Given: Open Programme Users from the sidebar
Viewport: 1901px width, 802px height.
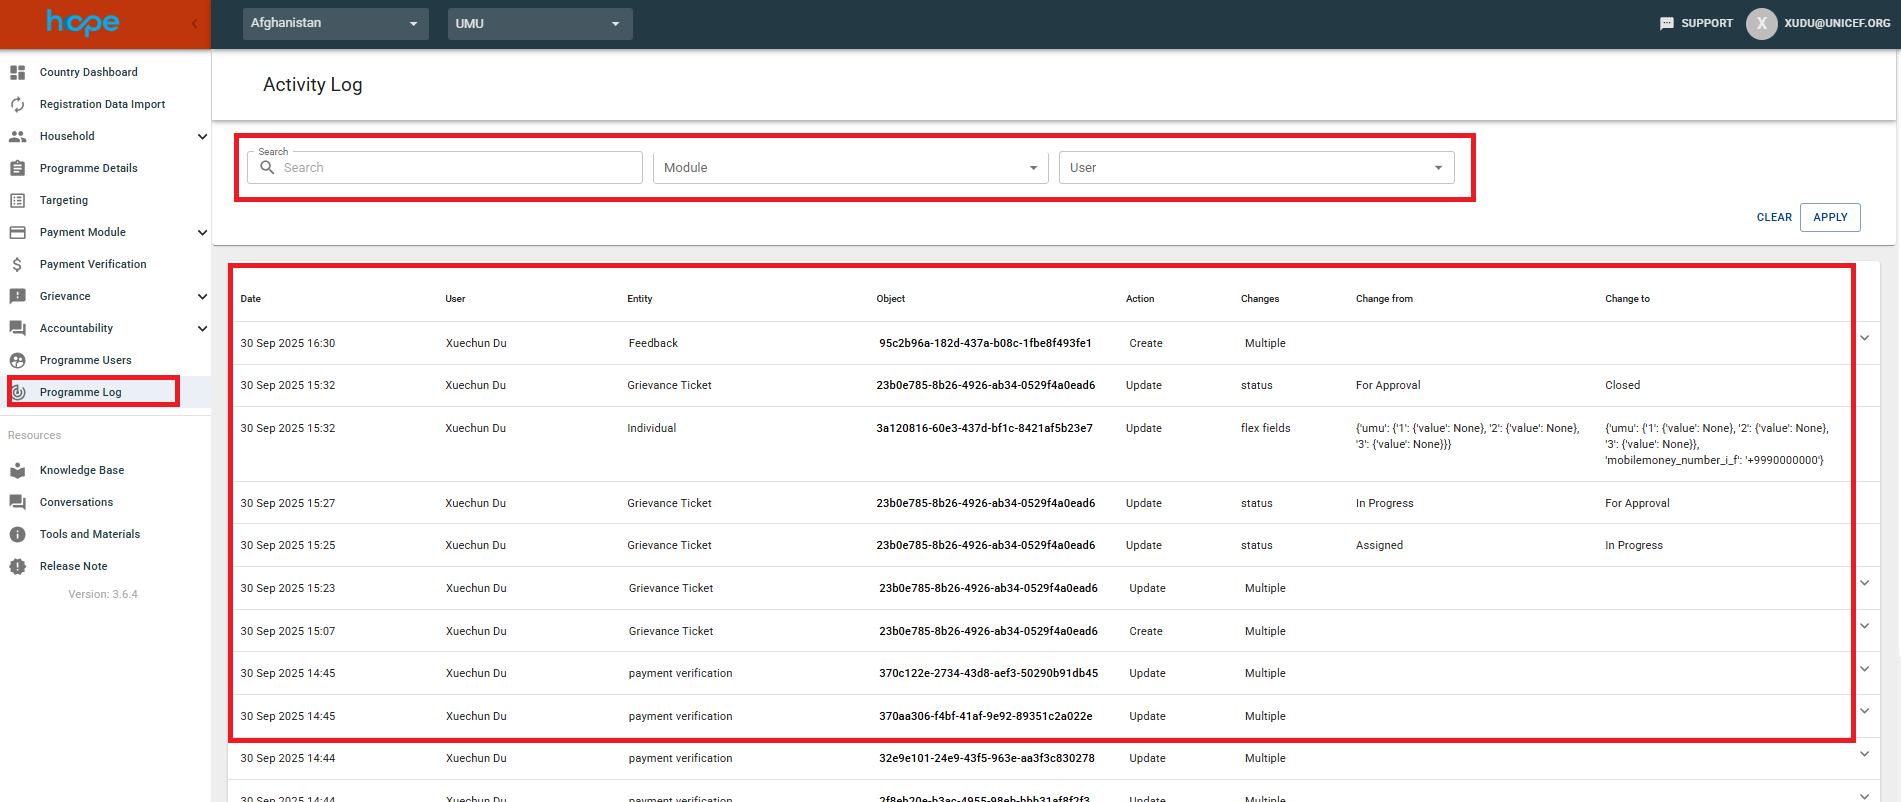Looking at the screenshot, I should click(x=85, y=360).
